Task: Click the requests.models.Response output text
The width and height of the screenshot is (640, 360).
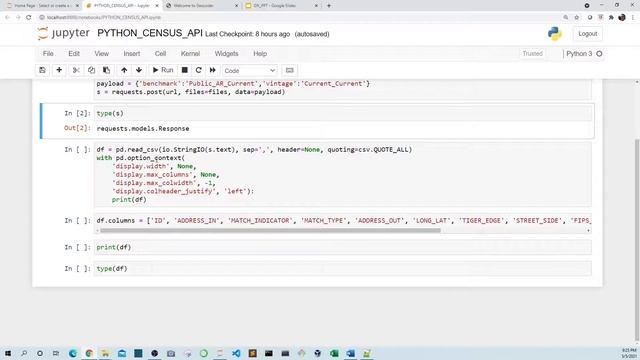Action: (x=143, y=129)
